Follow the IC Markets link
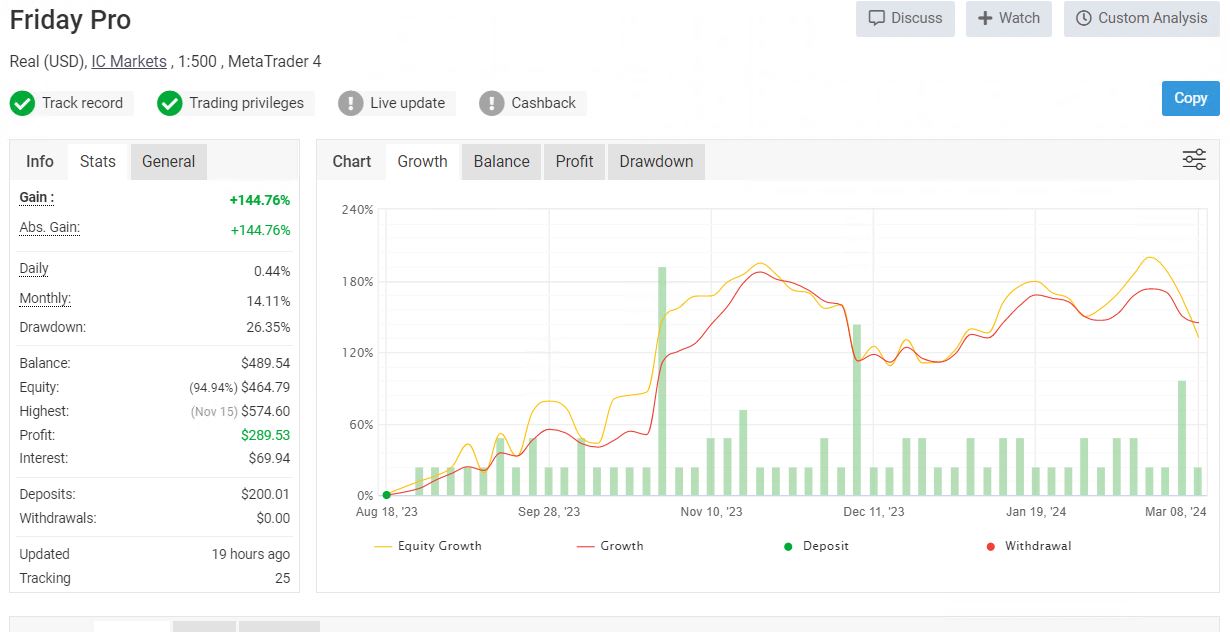1230x632 pixels. point(129,61)
